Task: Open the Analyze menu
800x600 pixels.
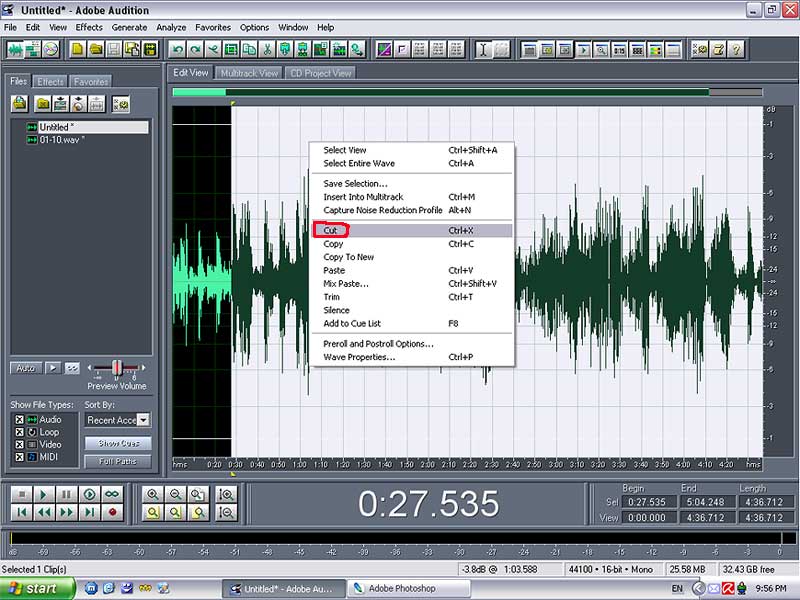Action: 171,28
